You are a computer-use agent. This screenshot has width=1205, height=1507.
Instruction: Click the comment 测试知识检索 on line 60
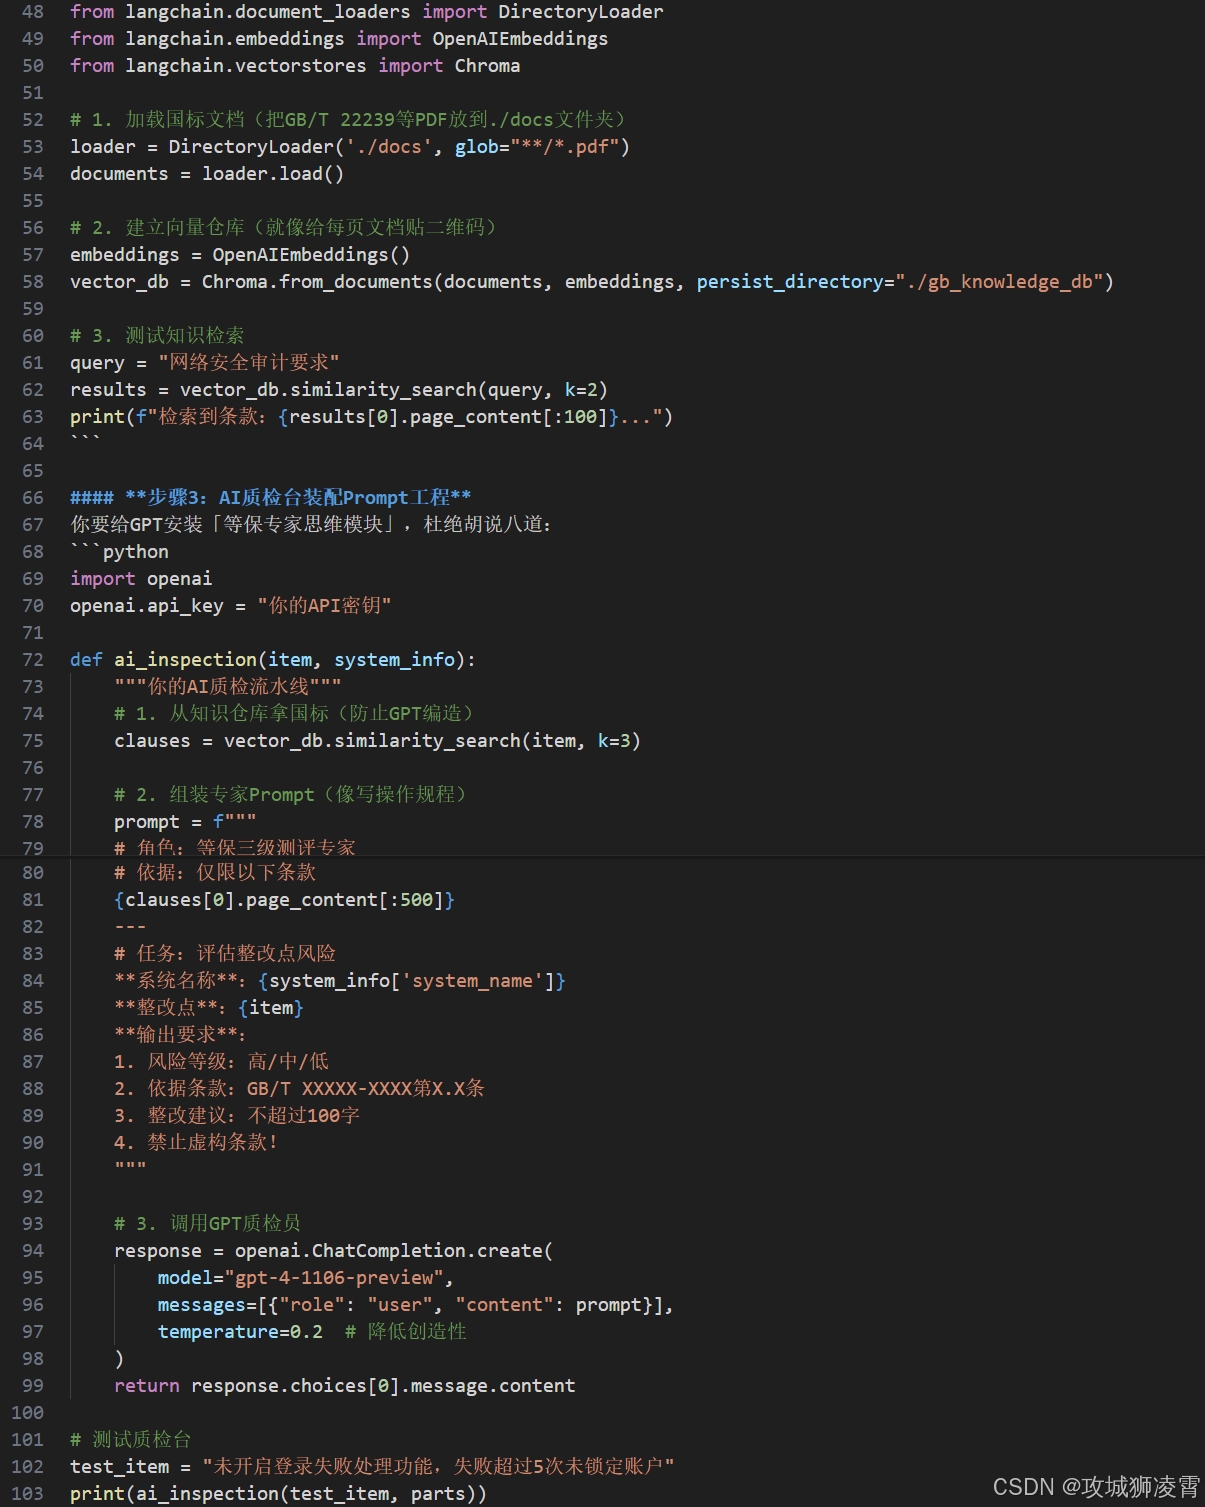click(x=157, y=336)
